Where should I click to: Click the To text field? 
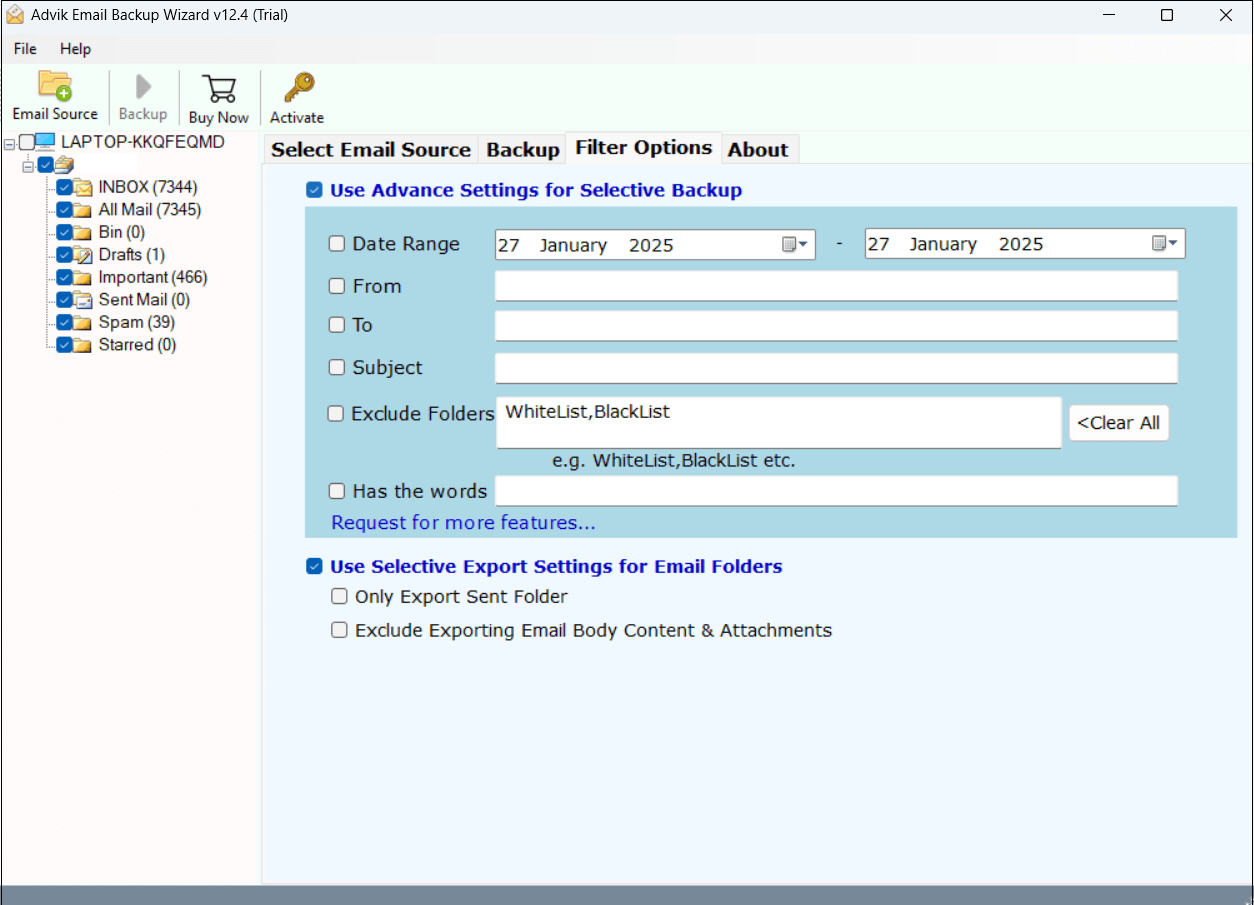pyautogui.click(x=836, y=326)
